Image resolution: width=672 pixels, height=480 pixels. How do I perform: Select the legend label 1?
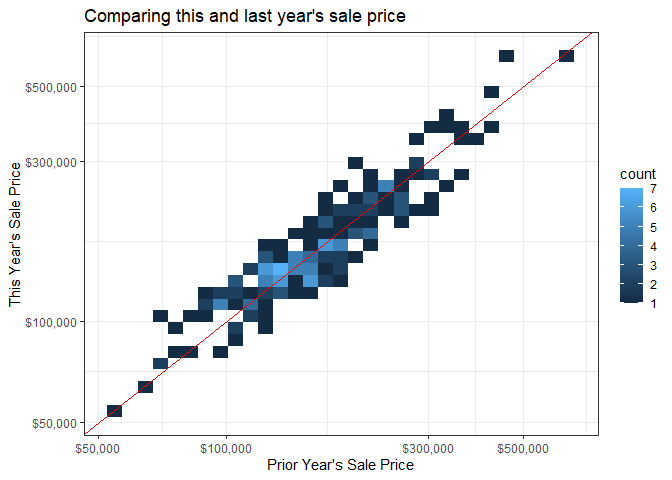tap(654, 304)
